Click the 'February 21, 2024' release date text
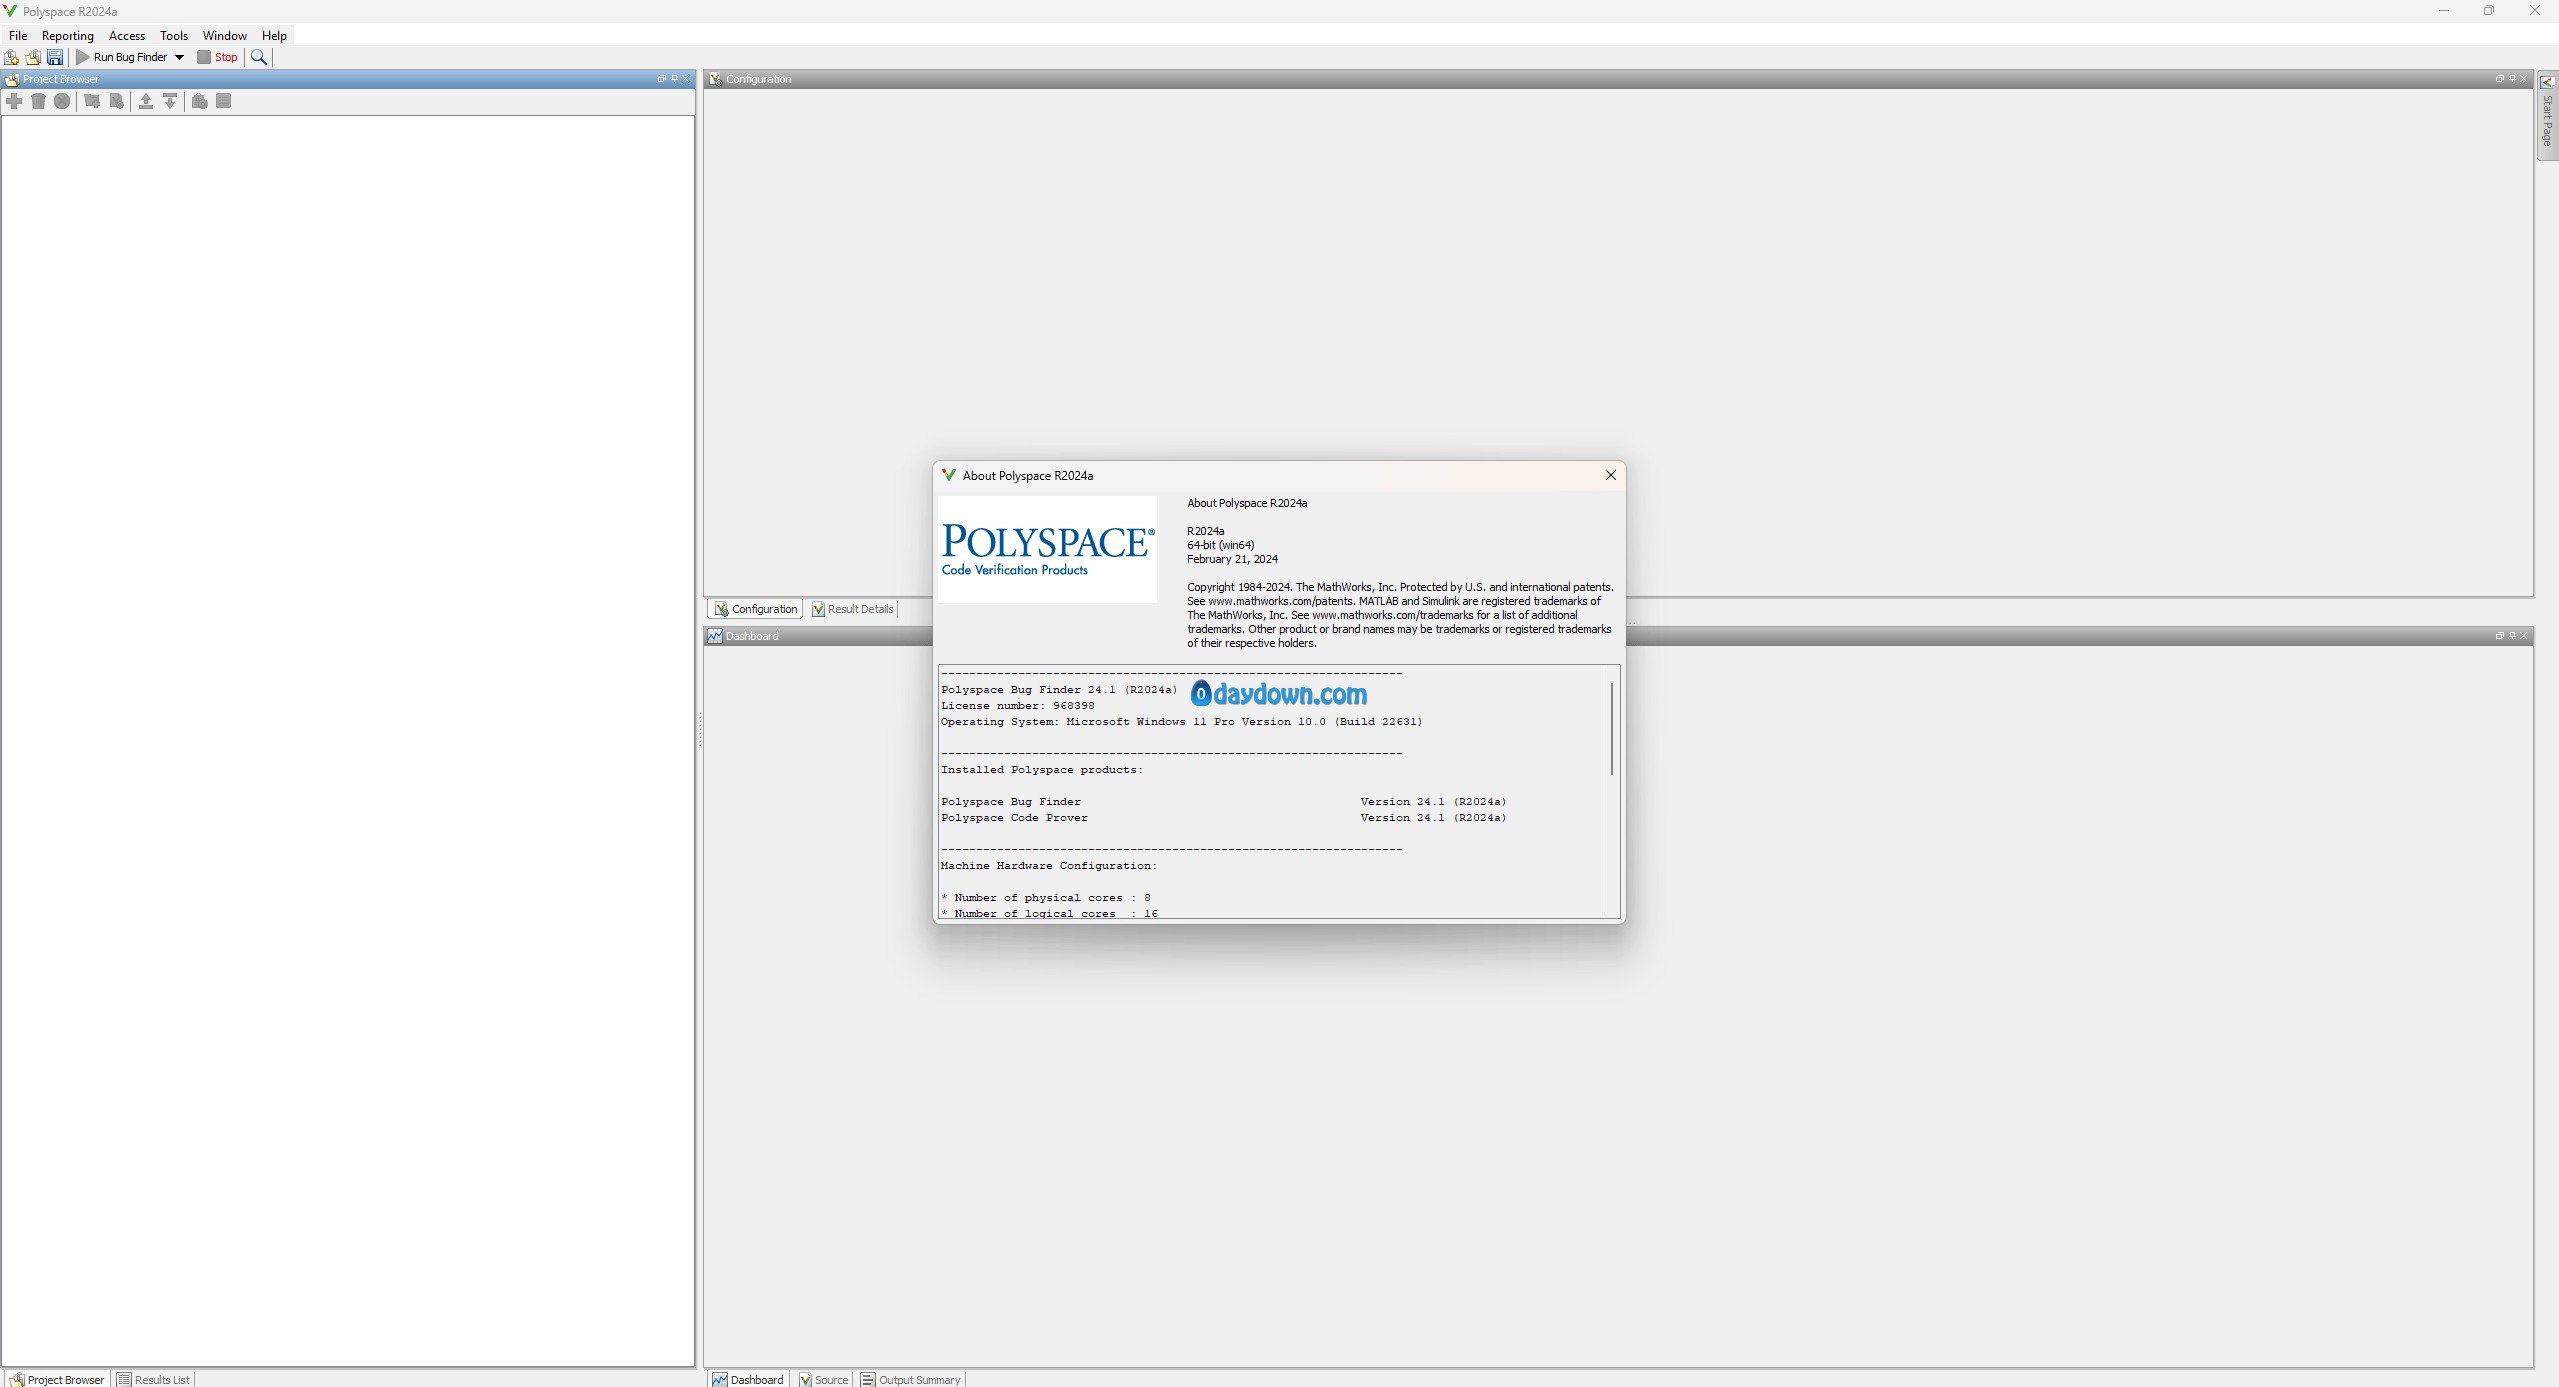The width and height of the screenshot is (2559, 1387). [1232, 559]
